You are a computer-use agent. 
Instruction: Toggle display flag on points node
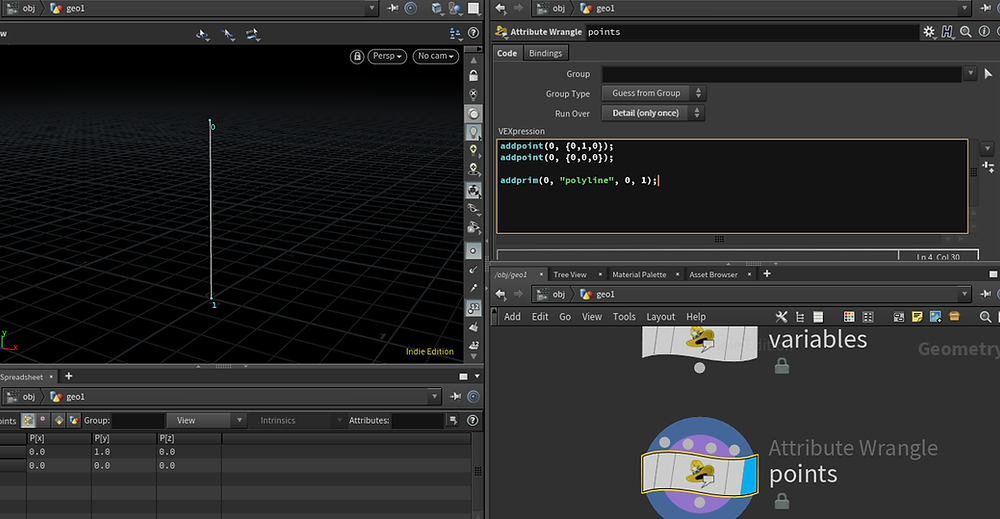point(749,473)
